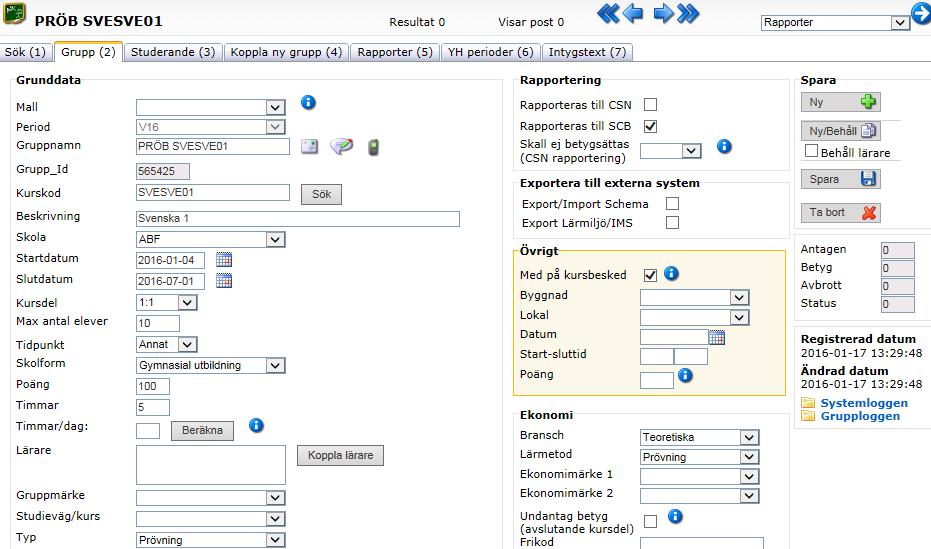Screen dimensions: 931x549
Task: Click the application logo icon
Action: pyautogui.click(x=14, y=12)
